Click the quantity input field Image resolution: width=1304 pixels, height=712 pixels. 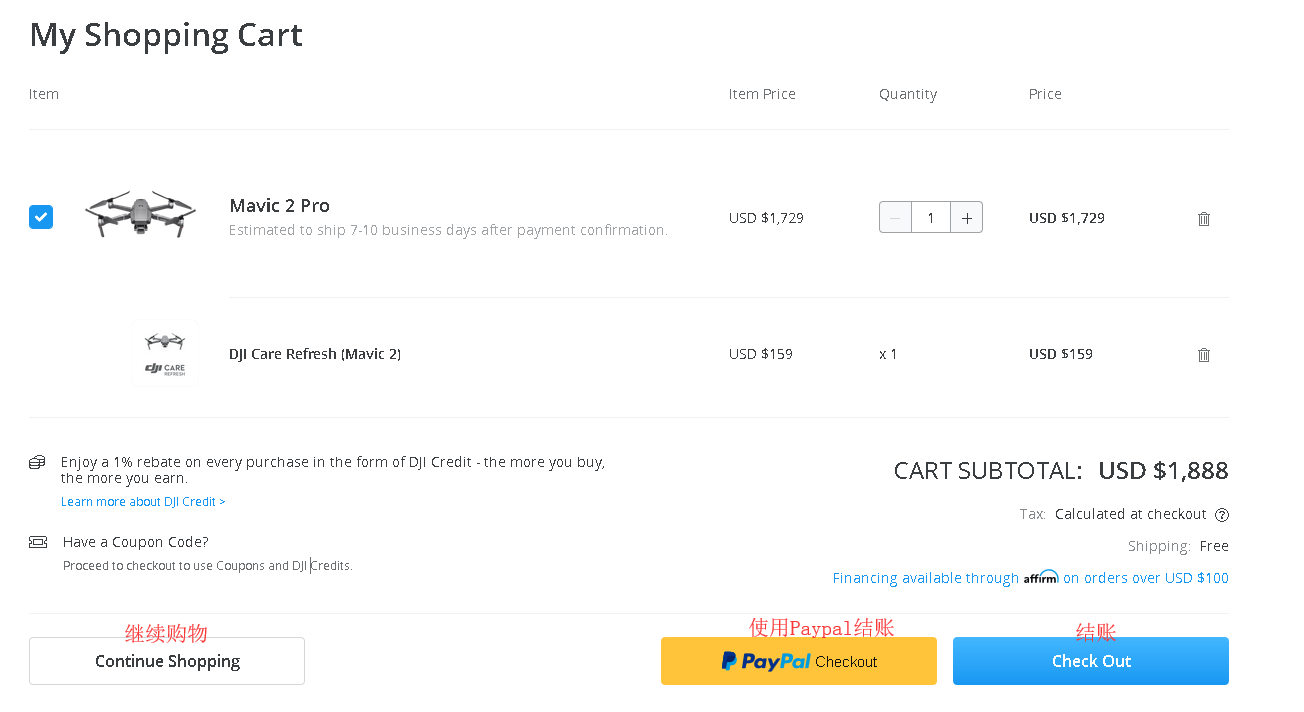tap(931, 218)
